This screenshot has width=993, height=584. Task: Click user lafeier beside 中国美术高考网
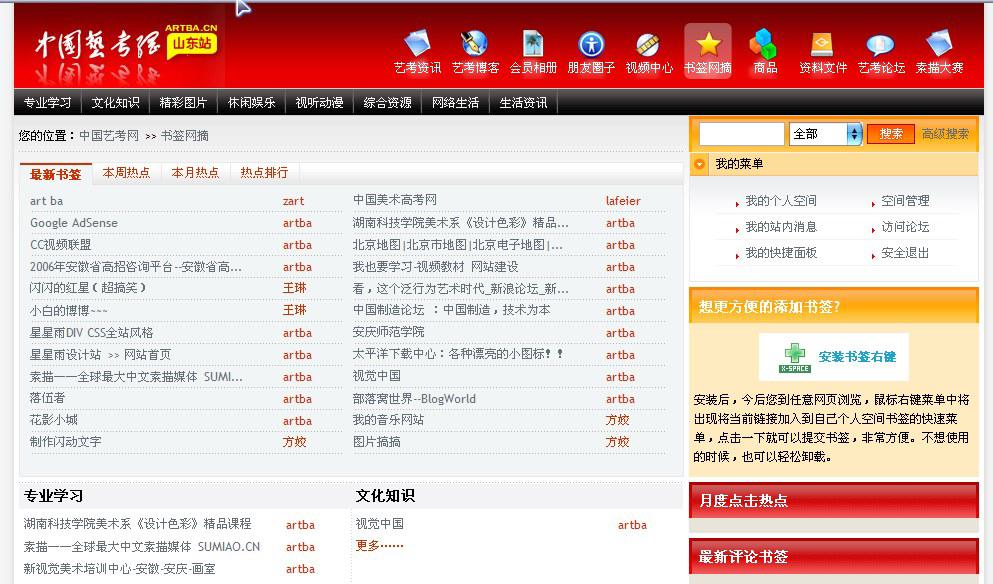coord(623,201)
